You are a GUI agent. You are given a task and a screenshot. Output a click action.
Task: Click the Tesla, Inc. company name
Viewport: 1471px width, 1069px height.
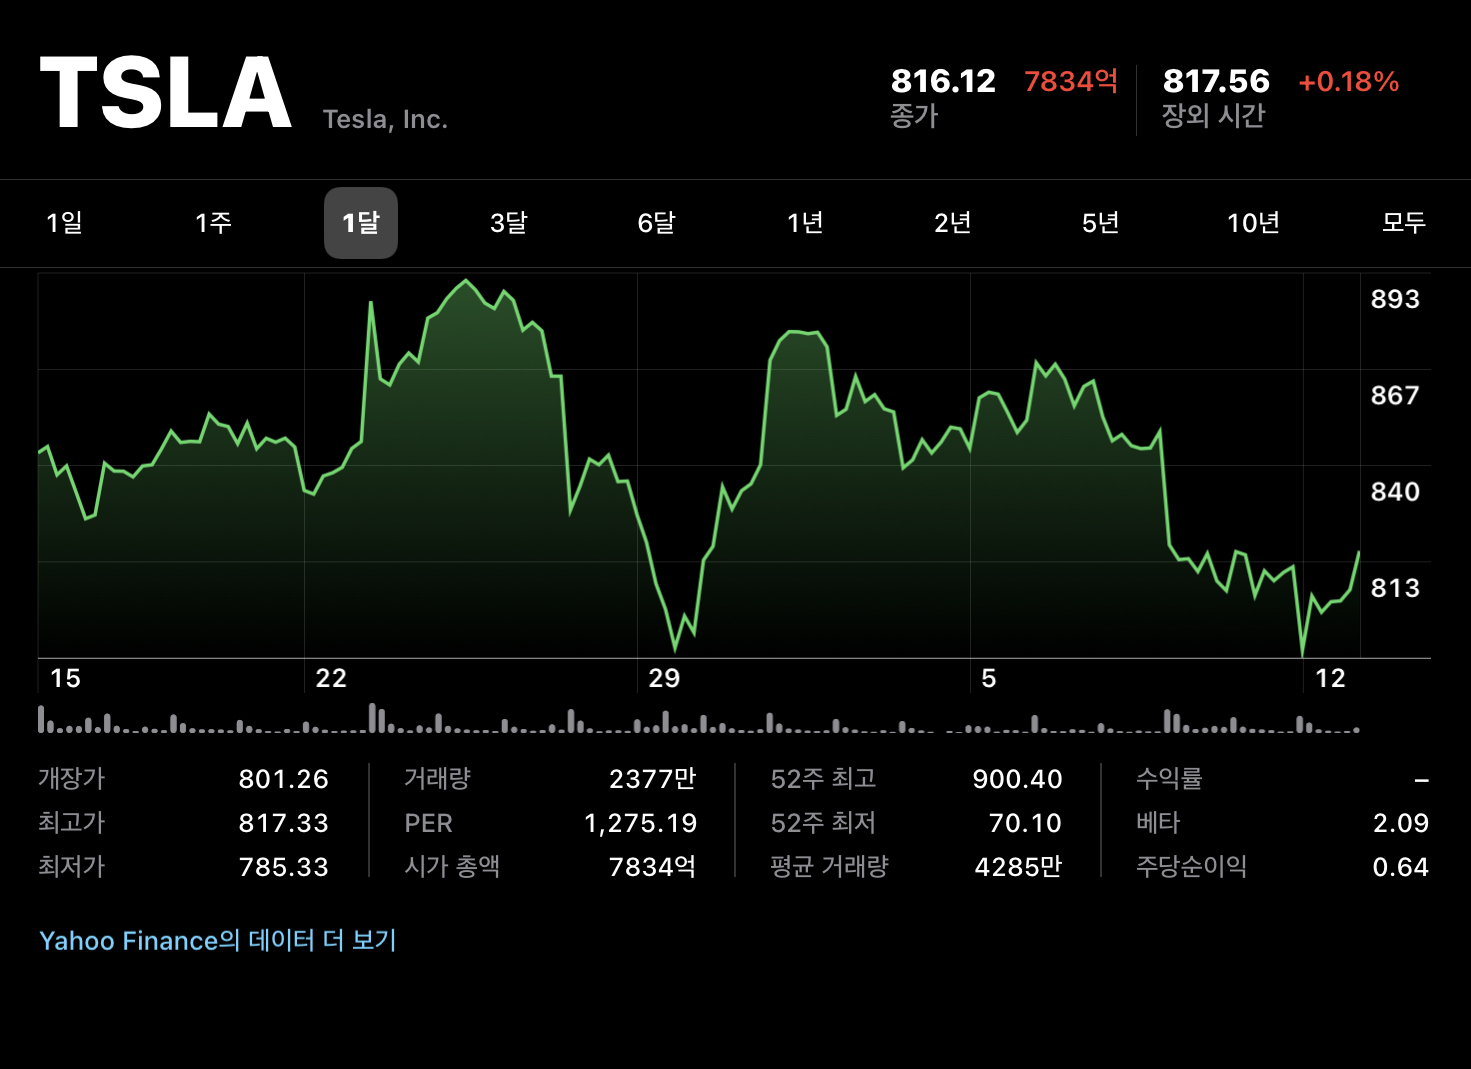tap(385, 119)
